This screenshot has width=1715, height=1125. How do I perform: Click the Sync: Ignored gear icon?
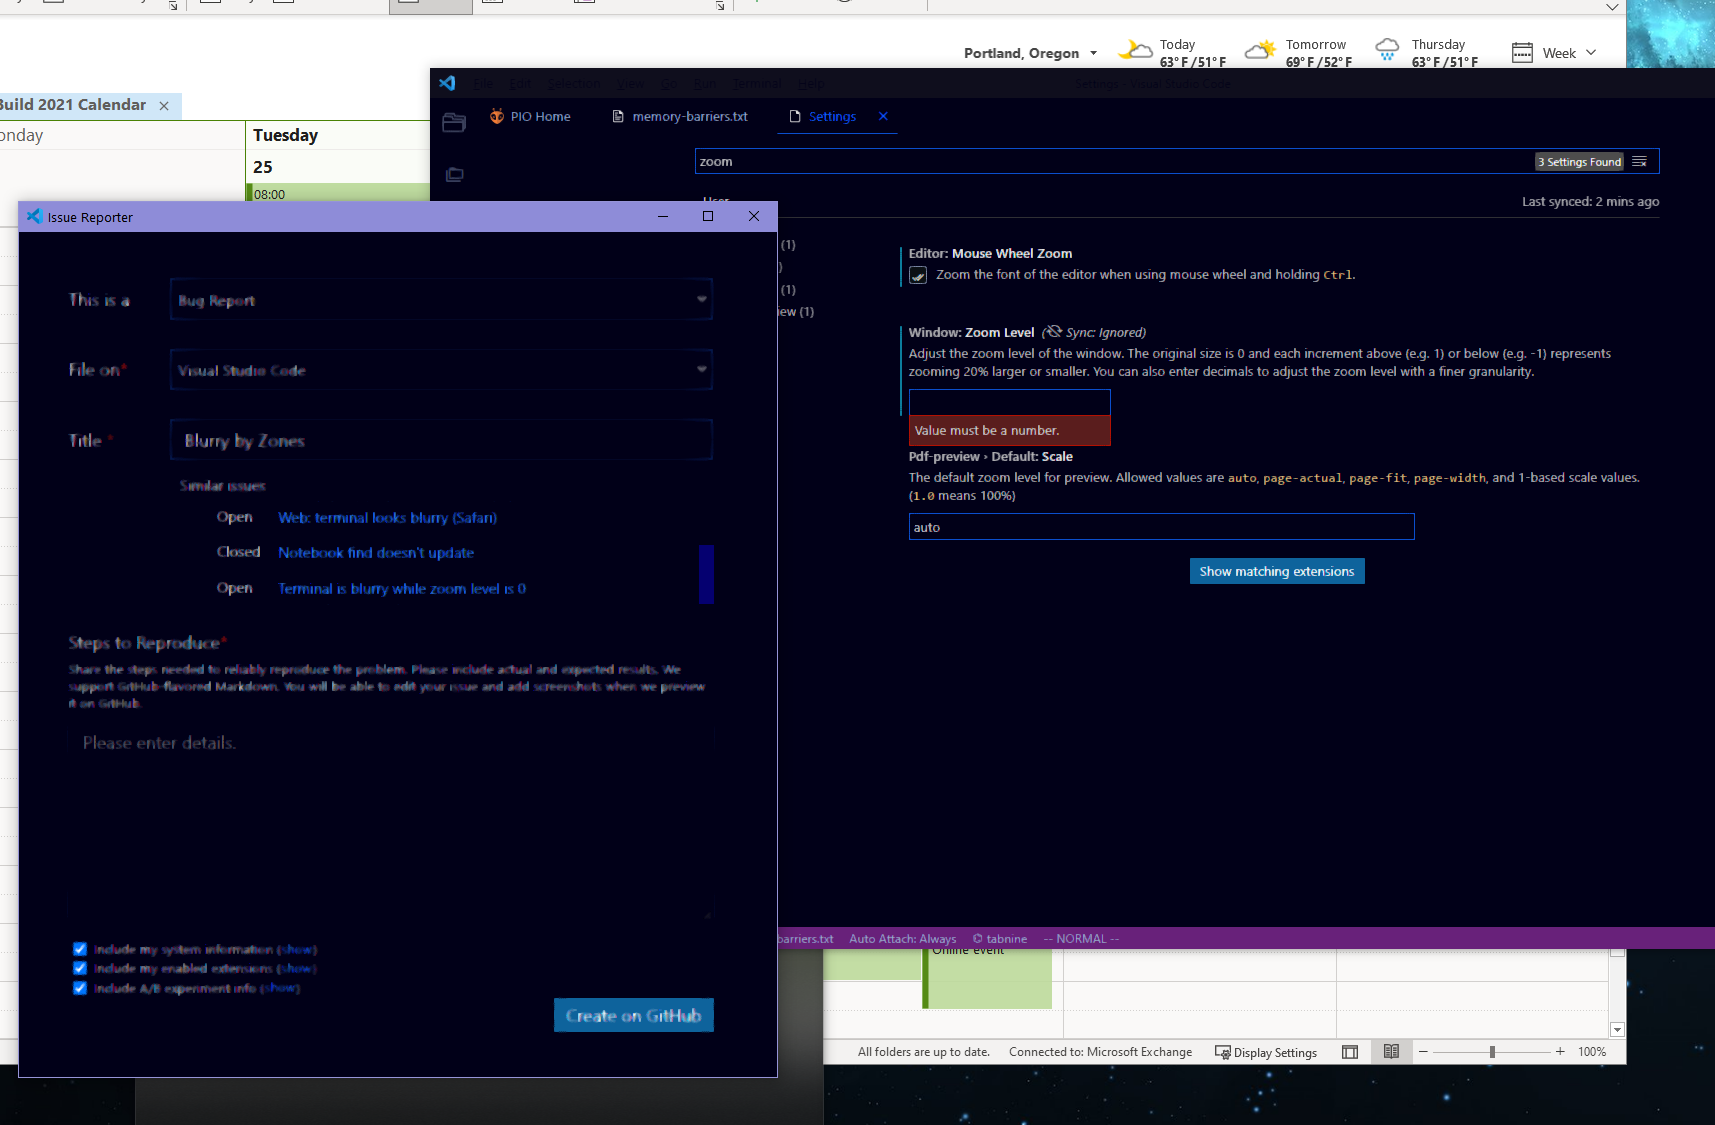pyautogui.click(x=1054, y=332)
